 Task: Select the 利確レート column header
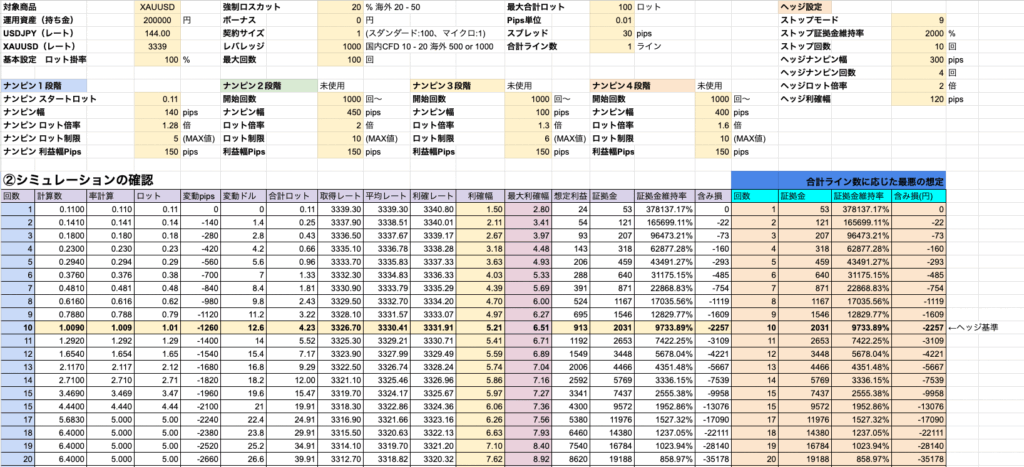(x=433, y=195)
